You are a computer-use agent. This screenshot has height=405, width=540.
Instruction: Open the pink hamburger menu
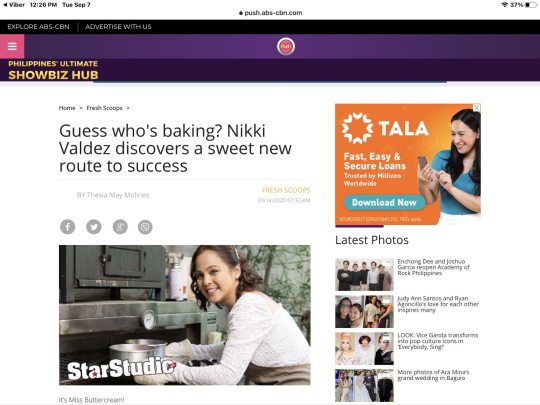point(12,46)
